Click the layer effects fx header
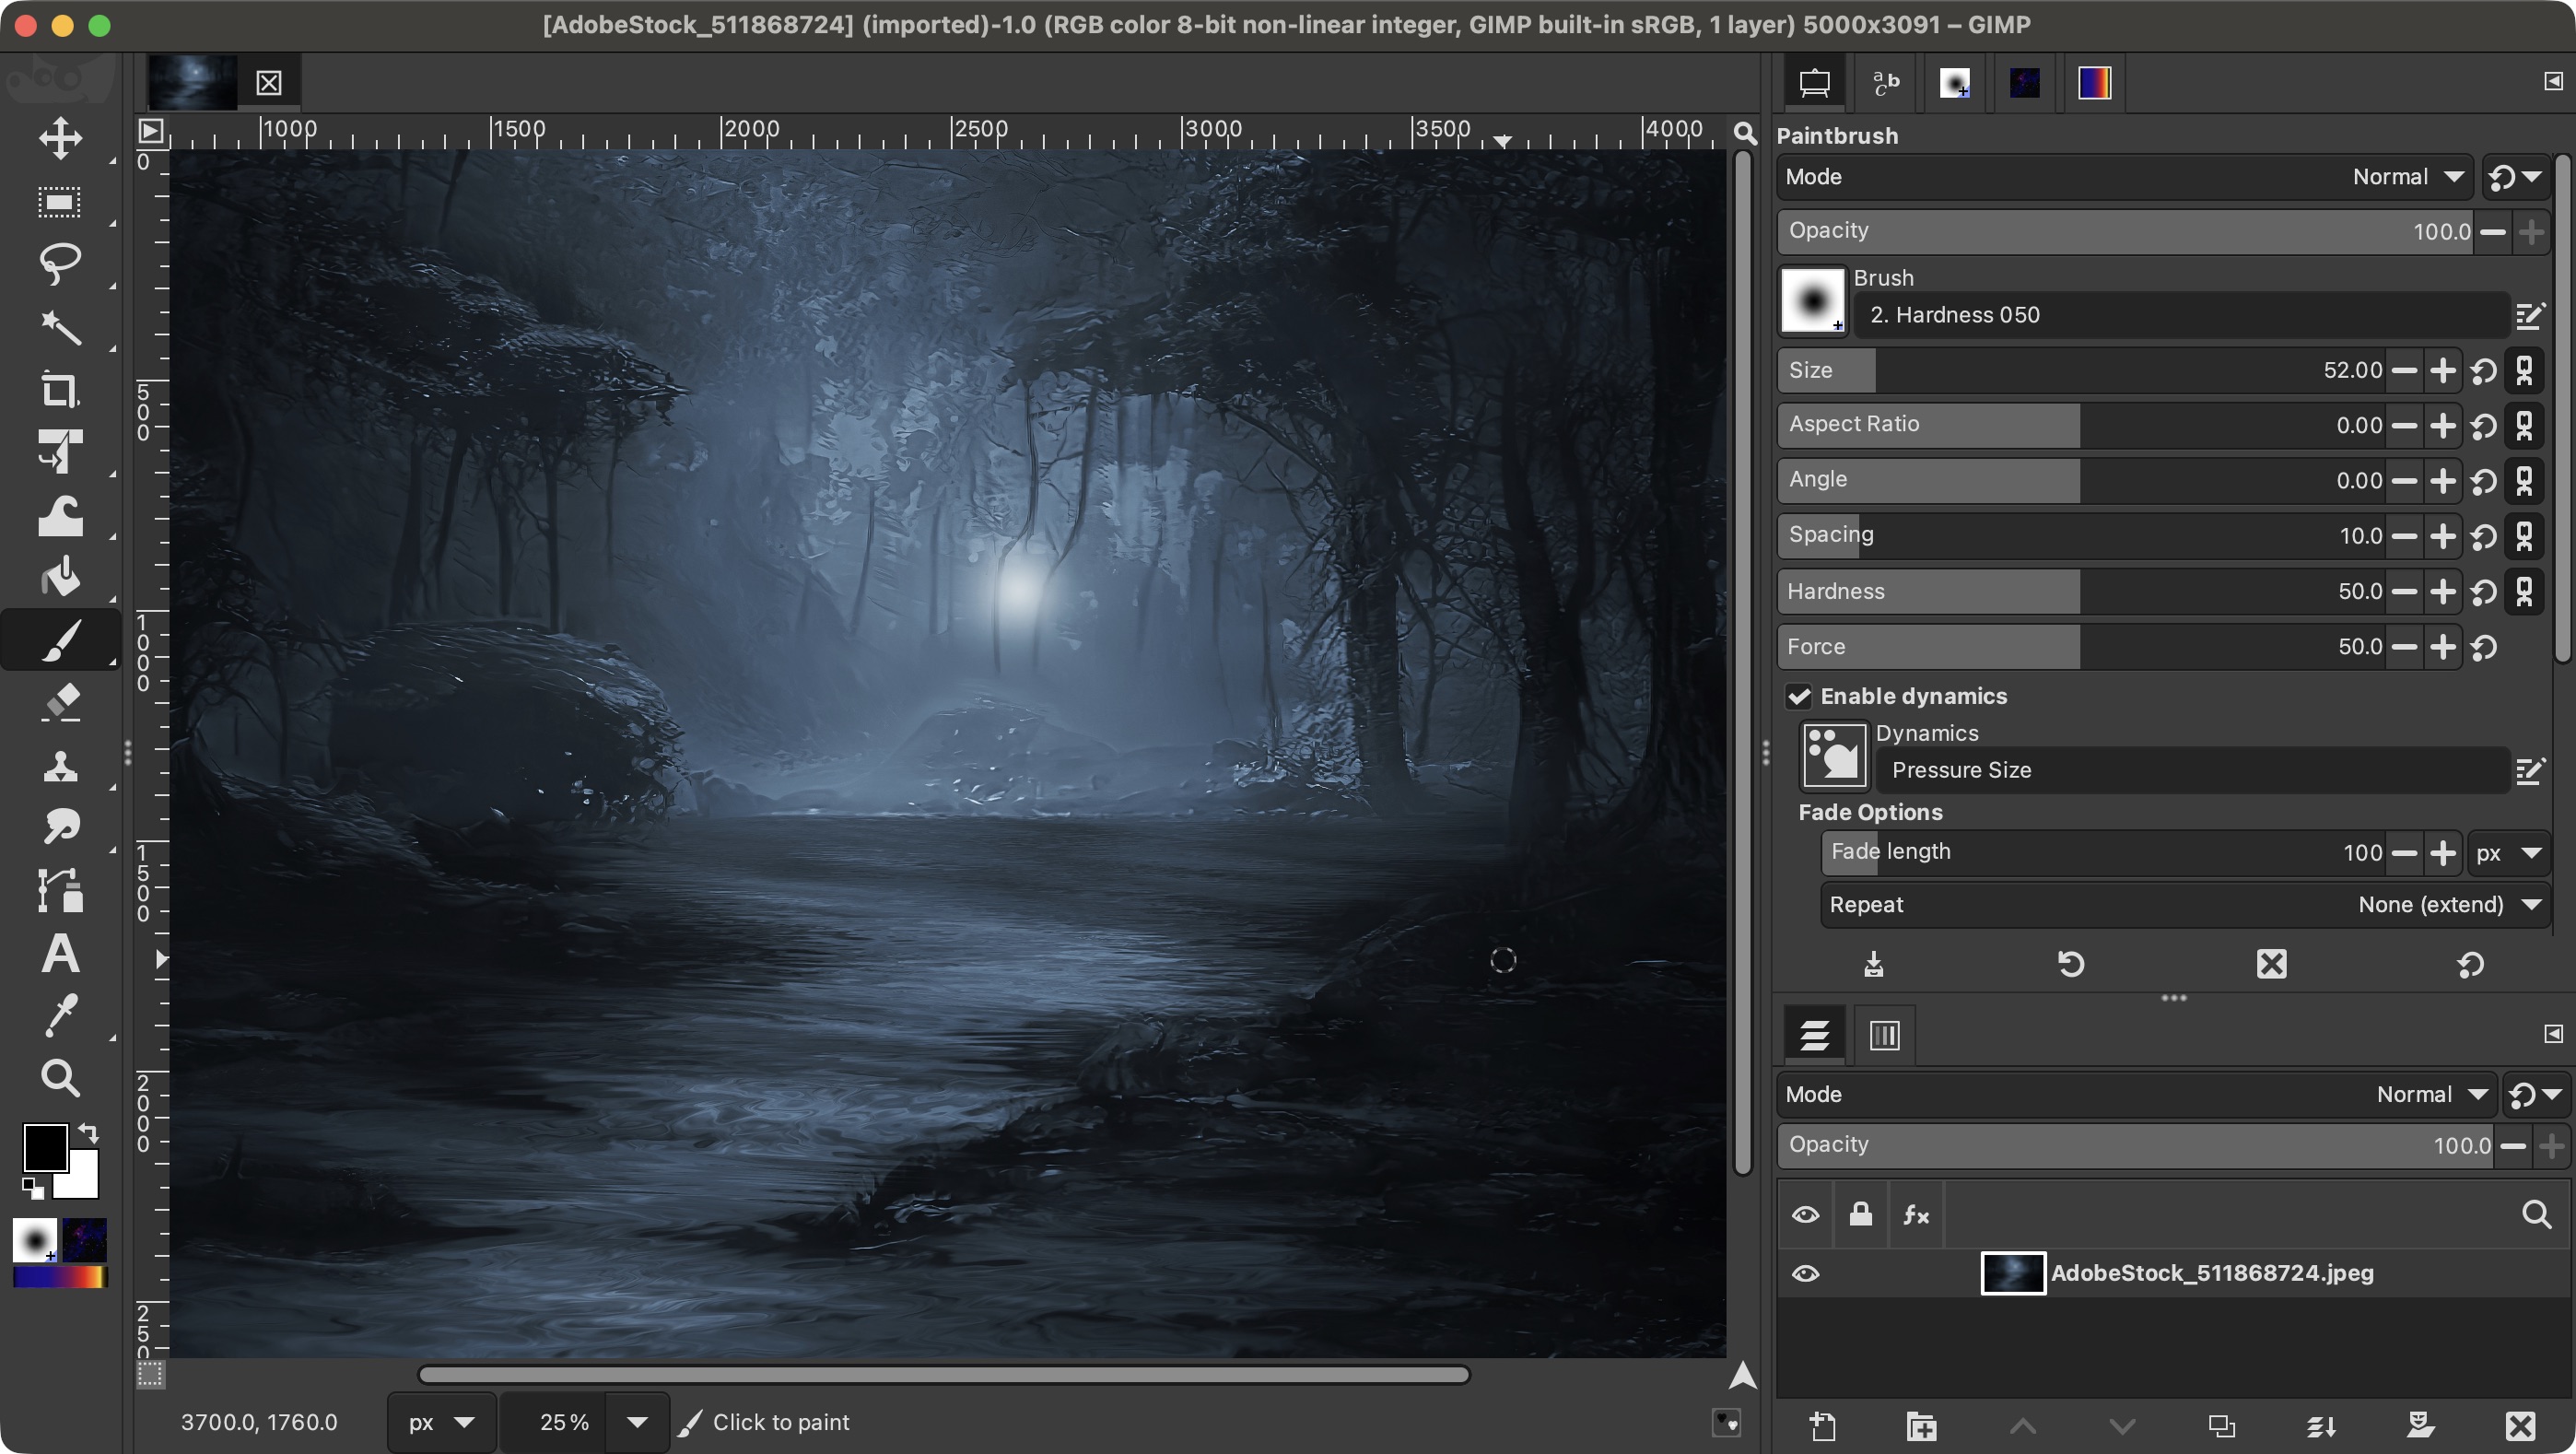Screen dimensions: 2576x1454 1916,1215
